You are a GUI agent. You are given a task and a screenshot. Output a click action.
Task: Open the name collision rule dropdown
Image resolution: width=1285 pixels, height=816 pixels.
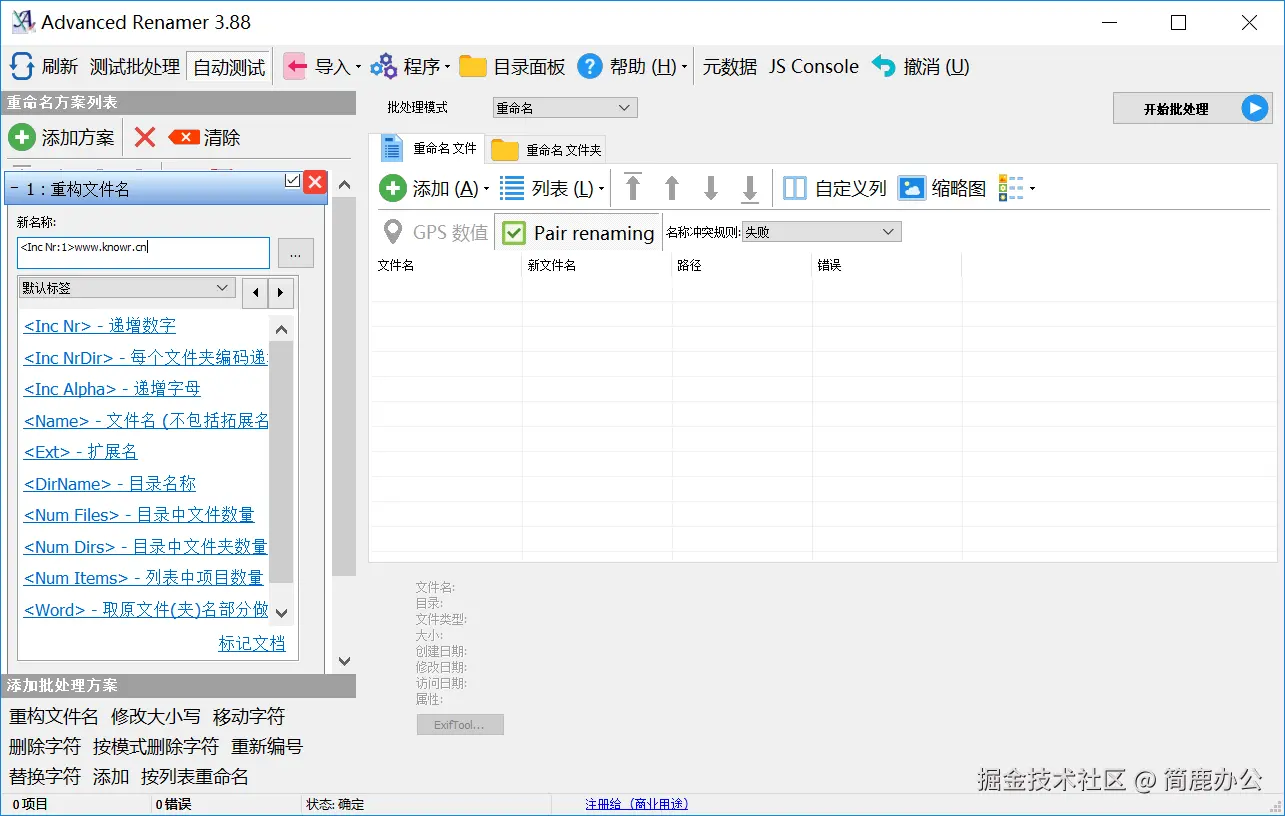[821, 232]
